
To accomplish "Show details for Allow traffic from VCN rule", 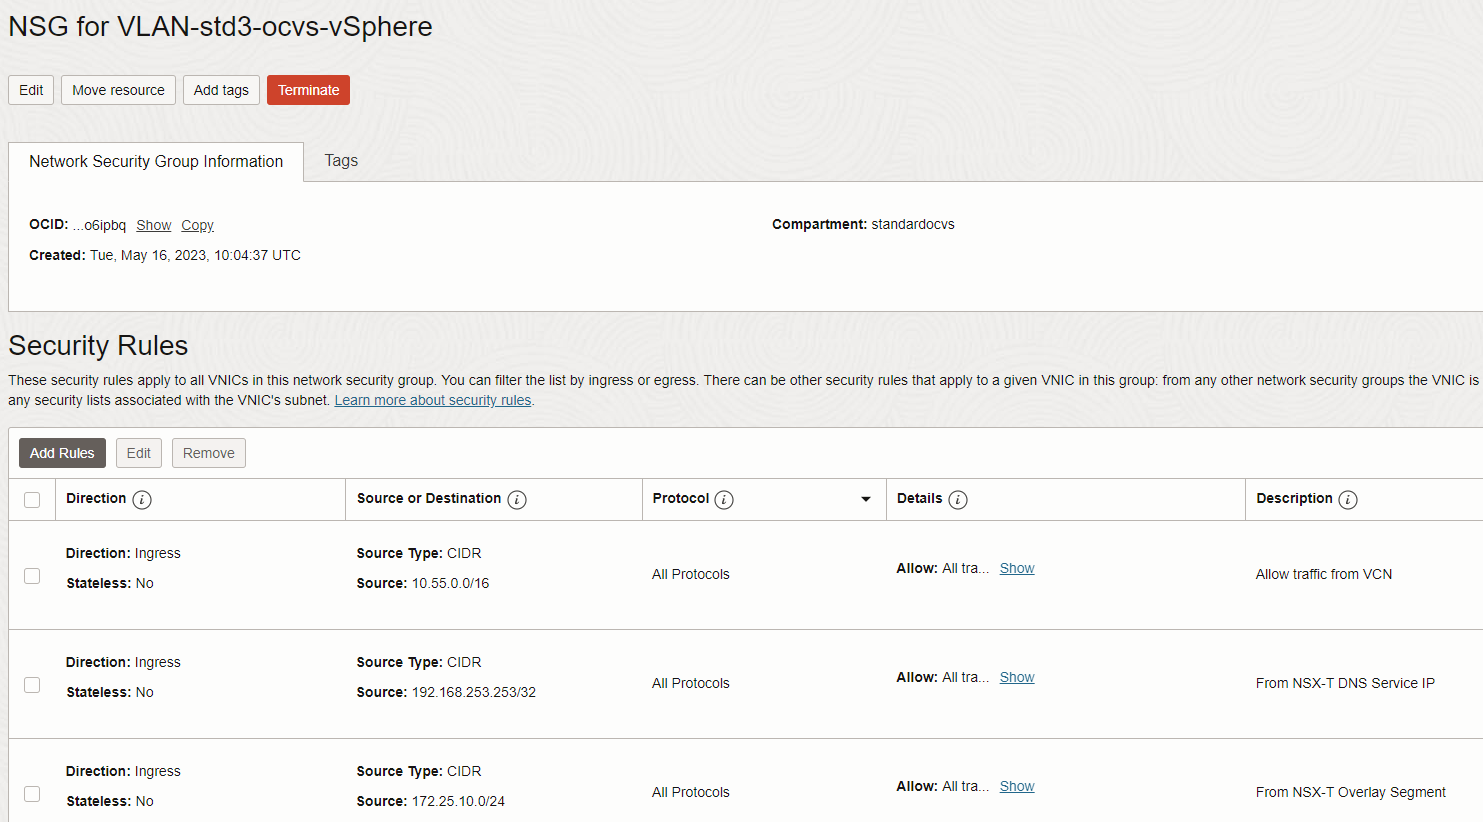I will coord(1017,568).
